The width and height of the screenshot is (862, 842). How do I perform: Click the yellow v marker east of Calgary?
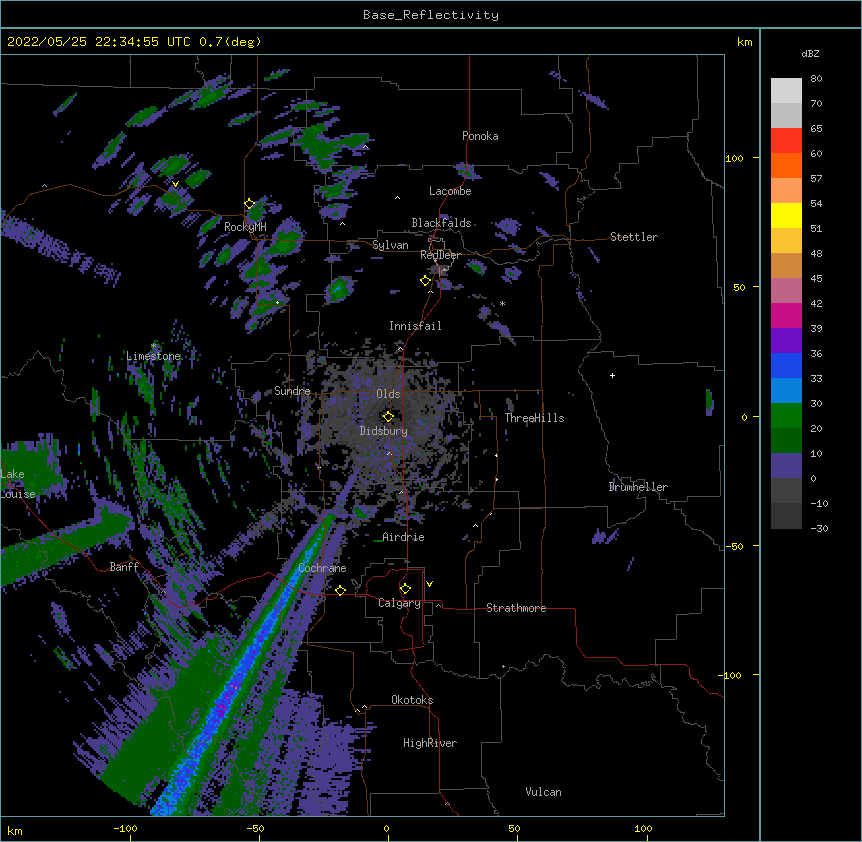tap(429, 584)
